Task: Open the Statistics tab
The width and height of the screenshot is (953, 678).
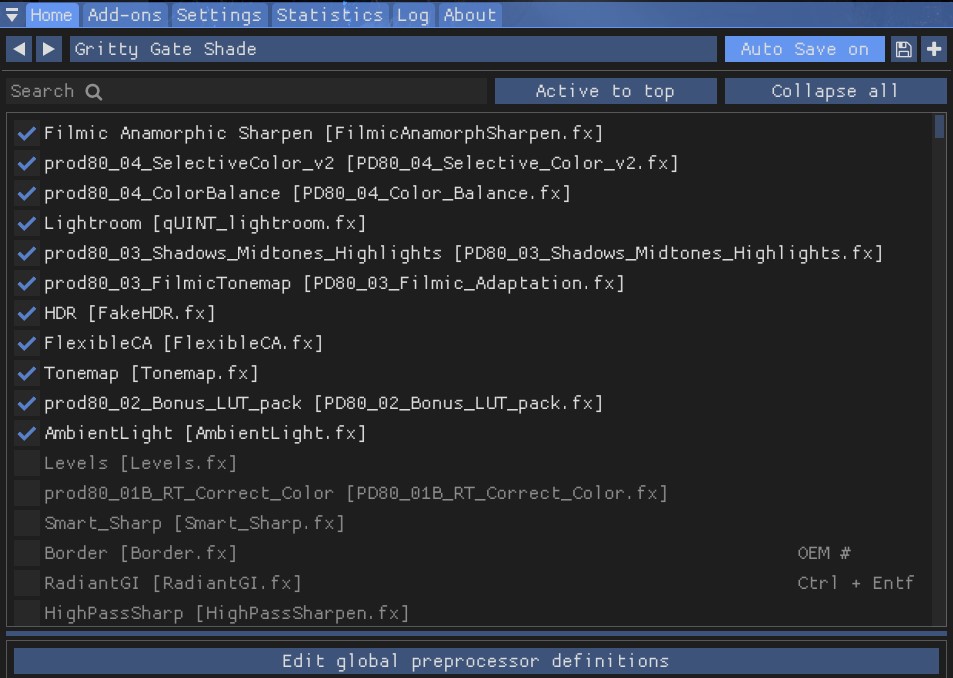Action: tap(329, 15)
